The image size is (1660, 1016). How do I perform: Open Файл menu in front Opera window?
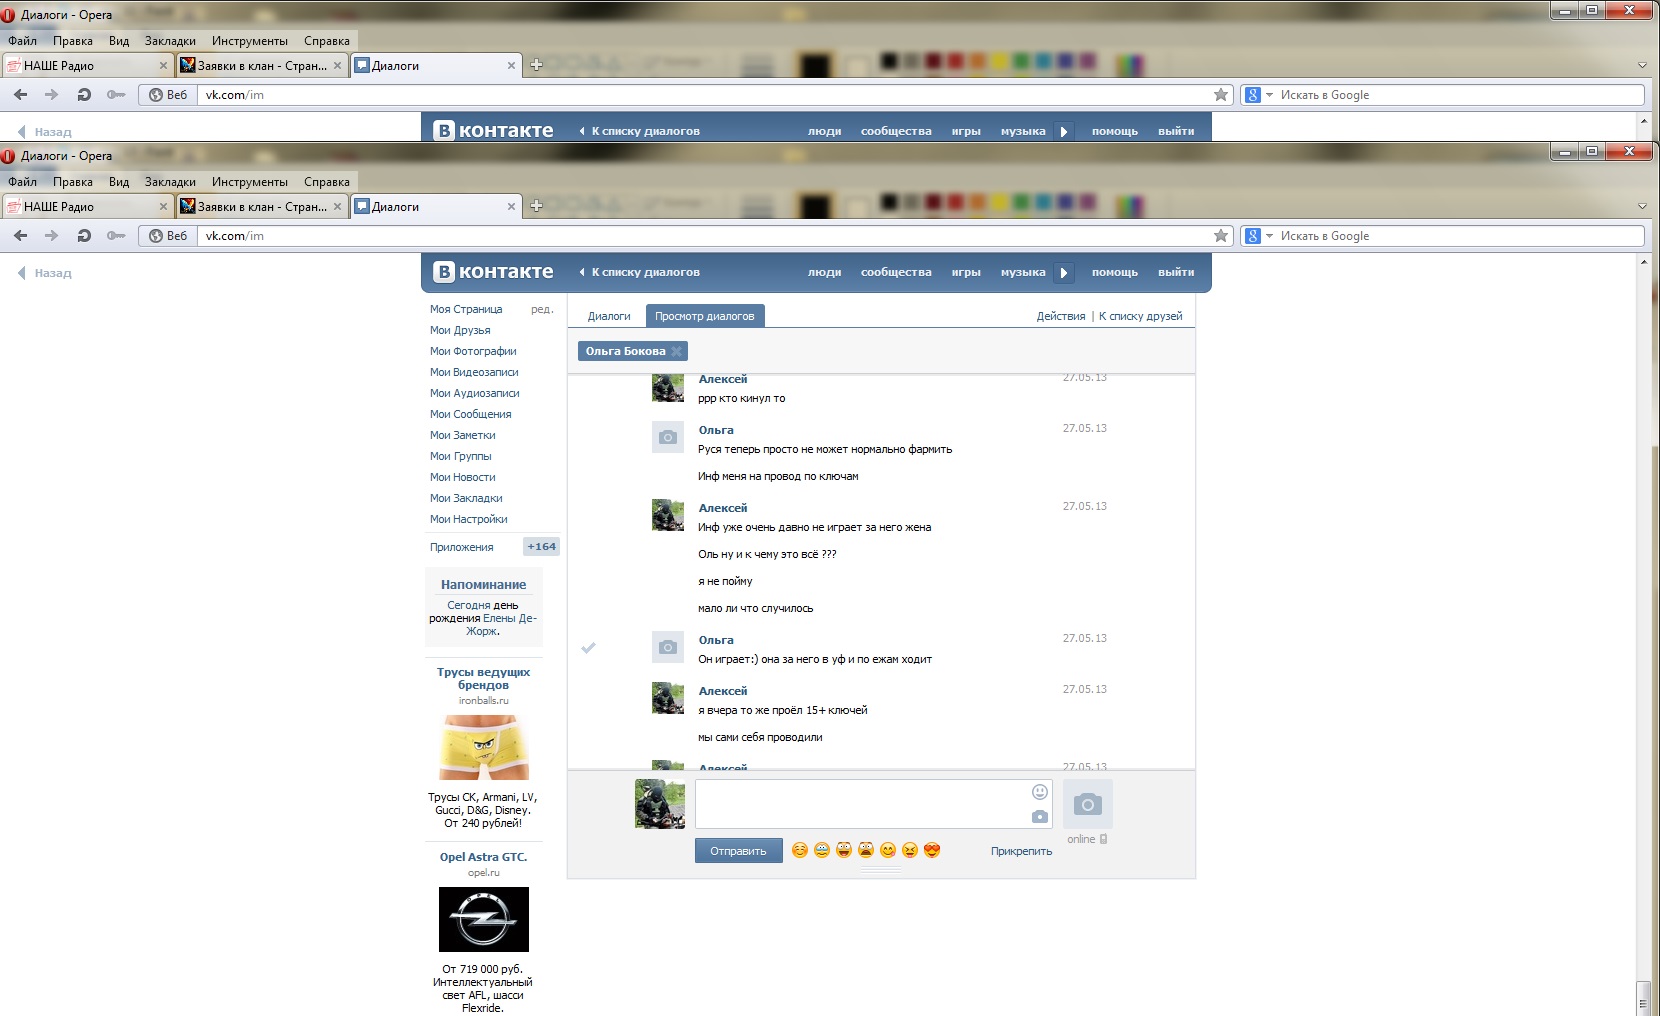click(x=22, y=182)
